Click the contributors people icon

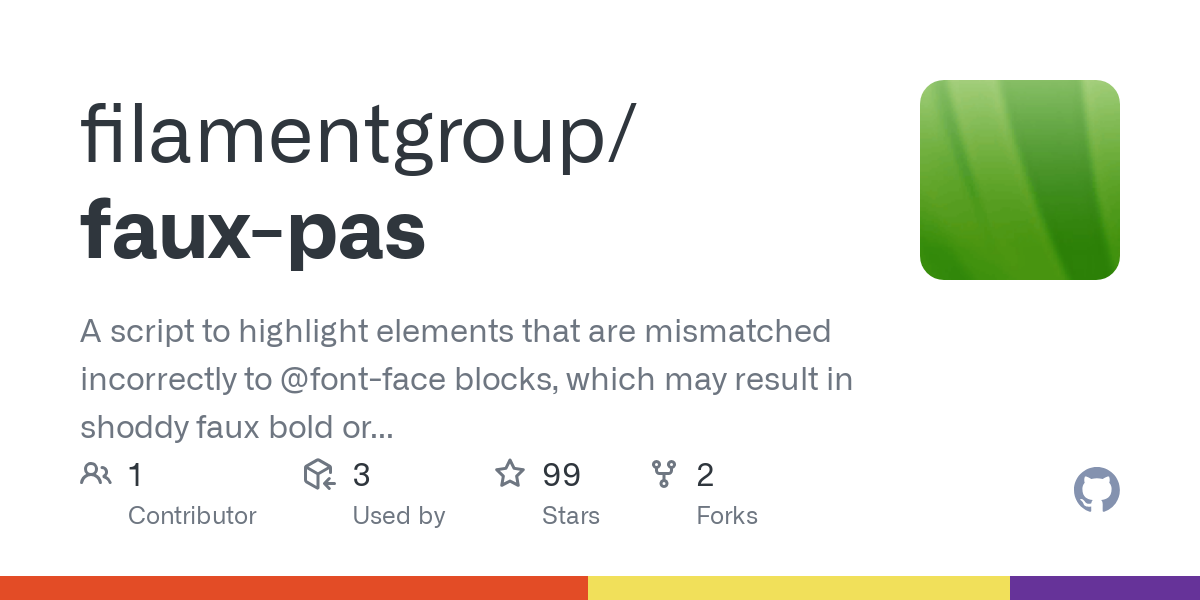pyautogui.click(x=96, y=474)
